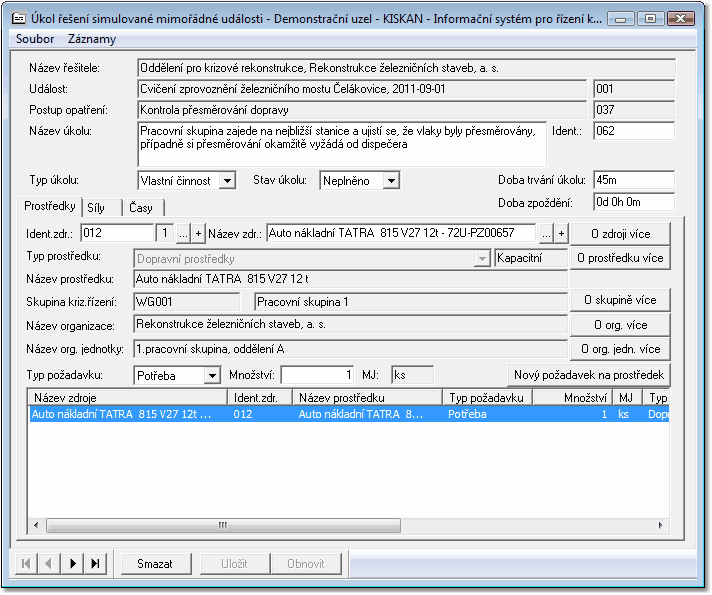The width and height of the screenshot is (712, 595).
Task: Open the Záznamy menu
Action: [92, 39]
